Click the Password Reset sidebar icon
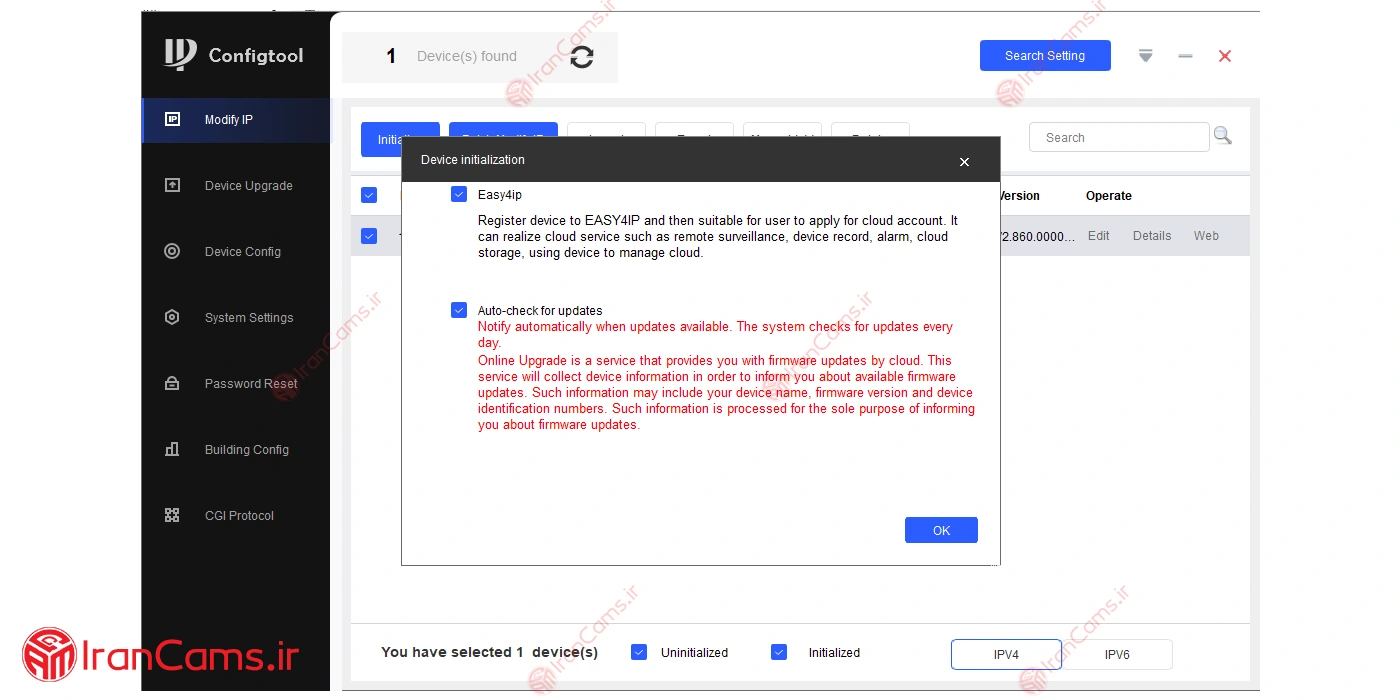The image size is (1400, 700). (172, 383)
